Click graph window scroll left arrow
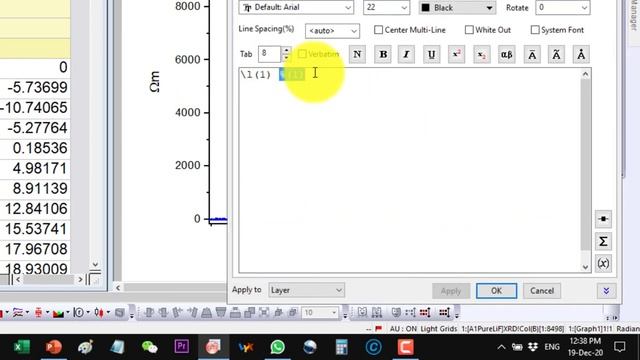 118,288
